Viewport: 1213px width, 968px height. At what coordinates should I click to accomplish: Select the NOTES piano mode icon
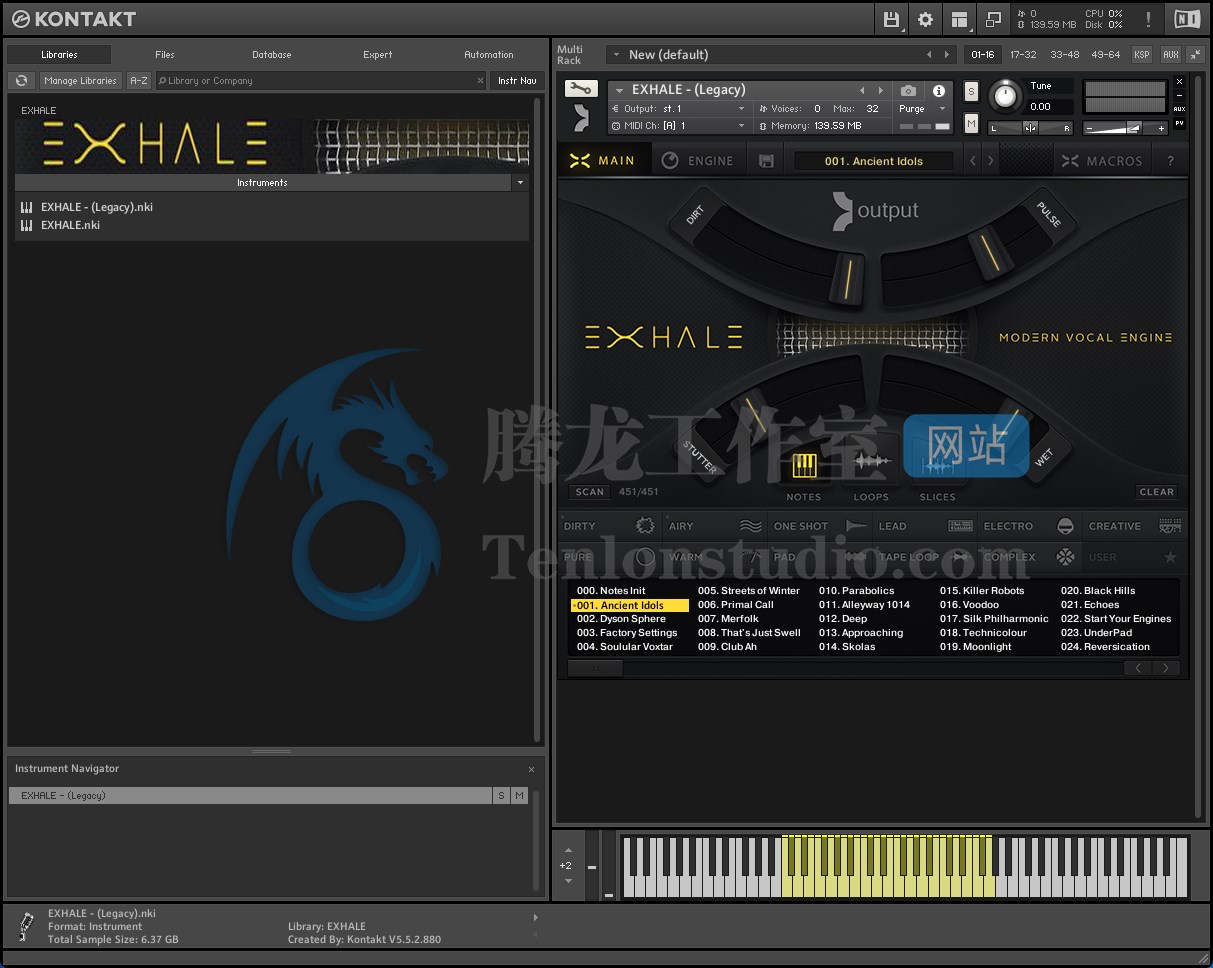(x=804, y=465)
